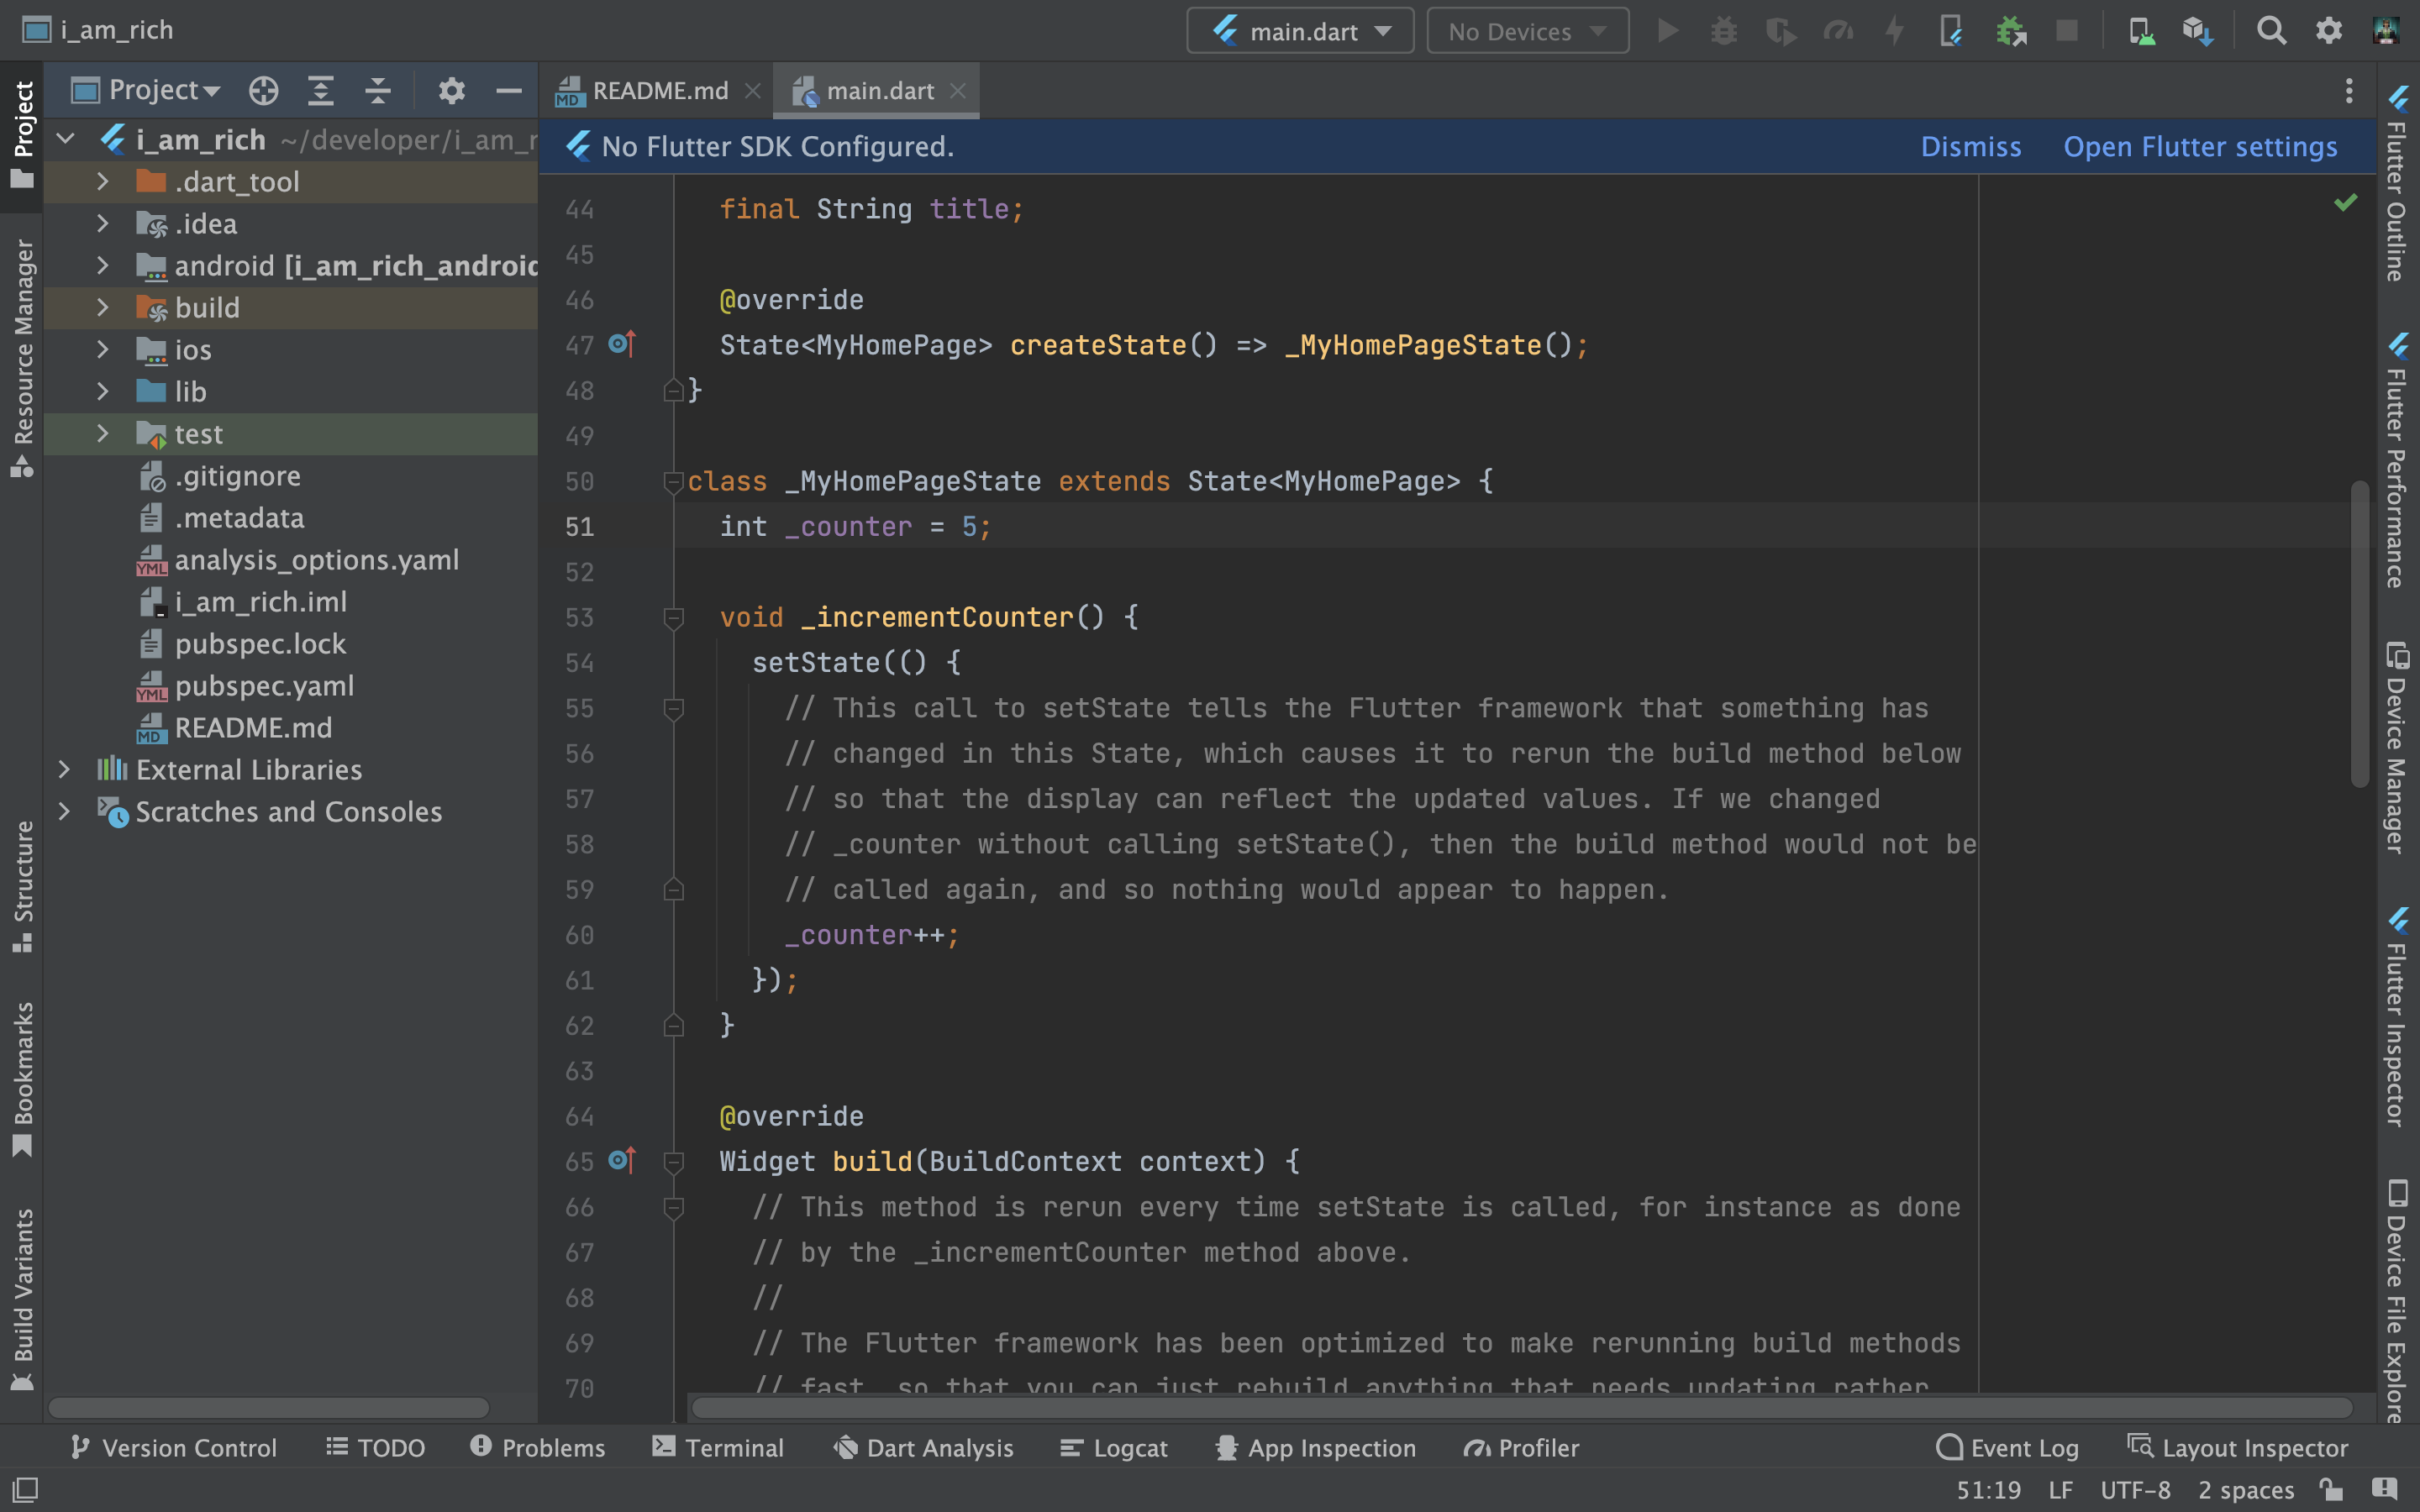Switch to the README.md editor tab
Viewport: 2420px width, 1512px height.
point(658,91)
